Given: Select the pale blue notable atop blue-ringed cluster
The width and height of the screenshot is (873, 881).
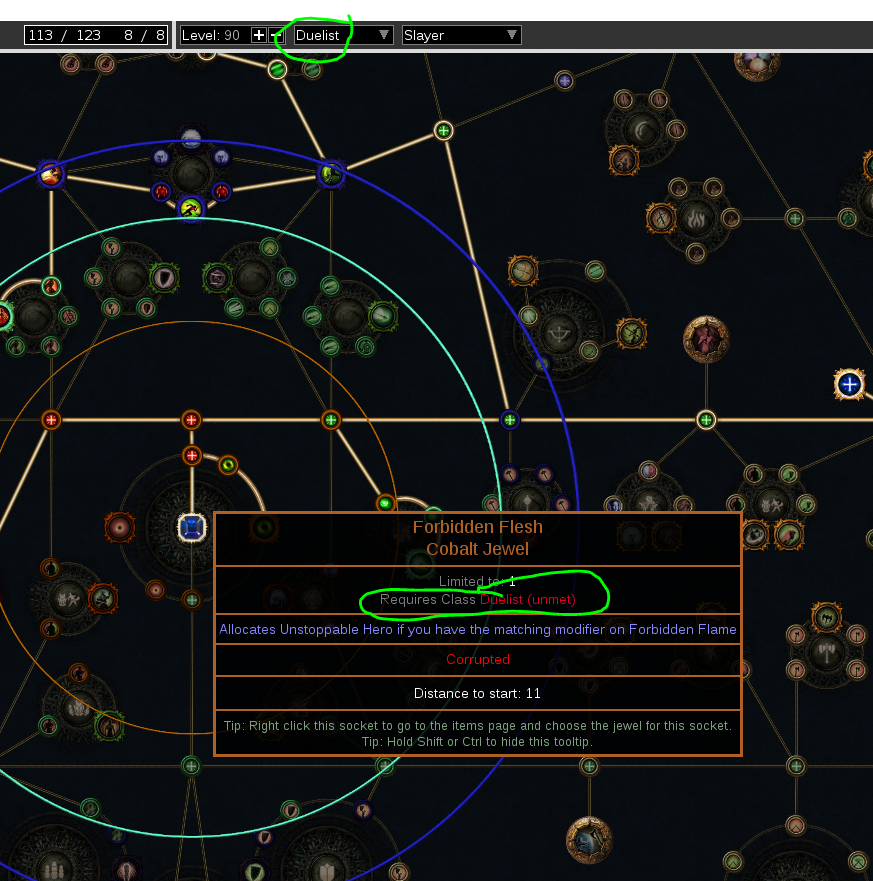Looking at the screenshot, I should pos(191,138).
